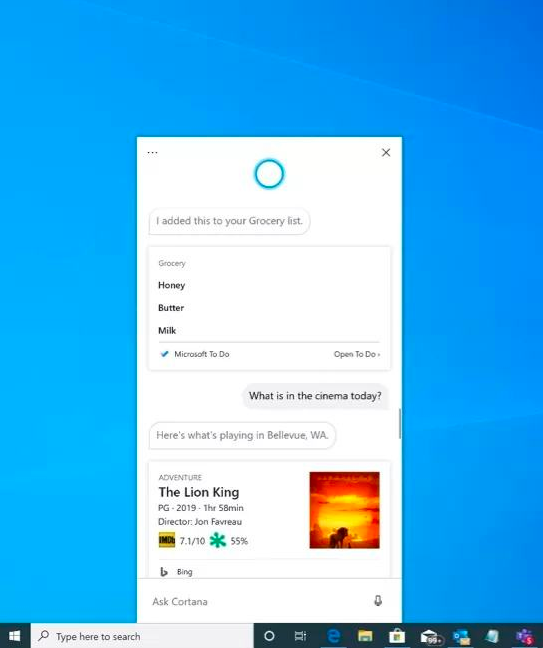Open Microsoft Store from the taskbar
The height and width of the screenshot is (648, 543).
[x=397, y=636]
